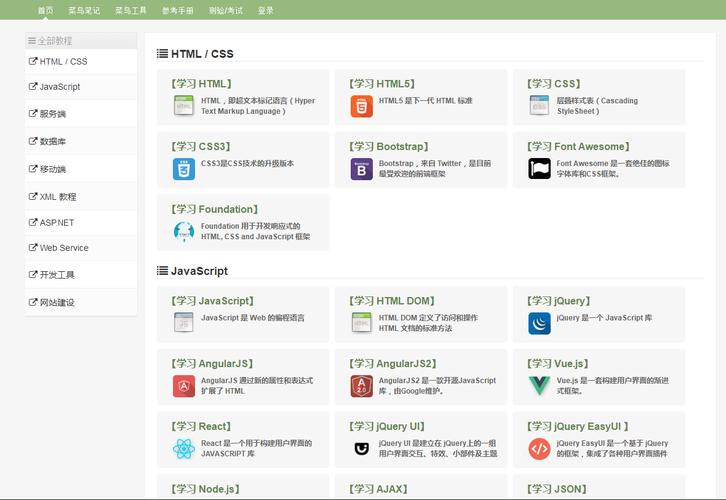The image size is (726, 500).
Task: Click the React atom logo icon
Action: (184, 449)
